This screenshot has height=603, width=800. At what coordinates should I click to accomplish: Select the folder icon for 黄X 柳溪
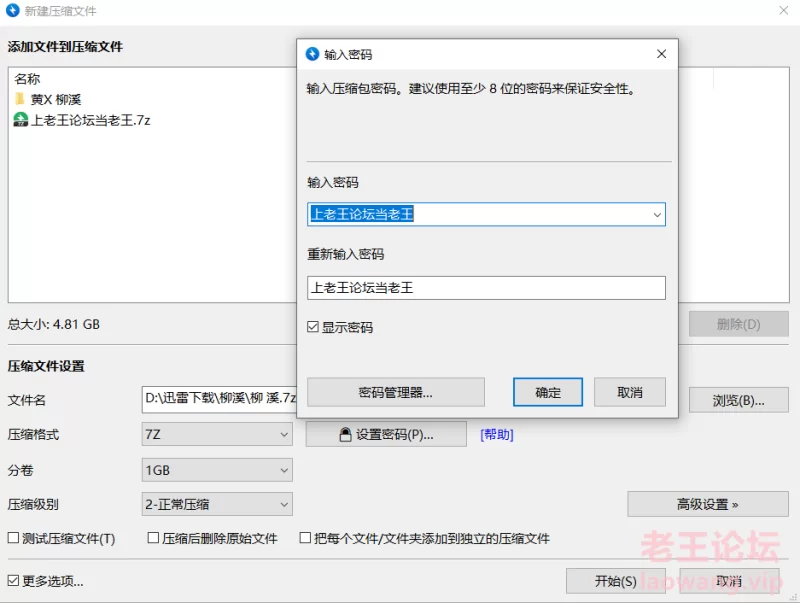tap(20, 98)
